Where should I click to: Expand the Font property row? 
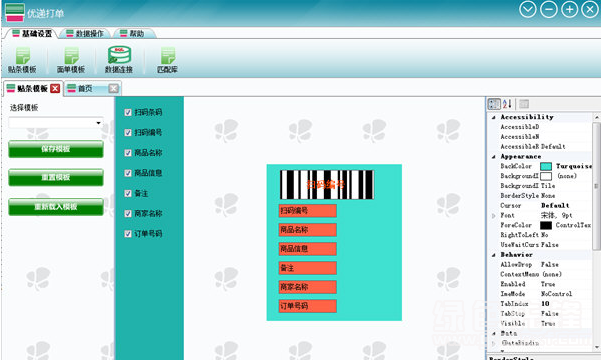pos(494,216)
